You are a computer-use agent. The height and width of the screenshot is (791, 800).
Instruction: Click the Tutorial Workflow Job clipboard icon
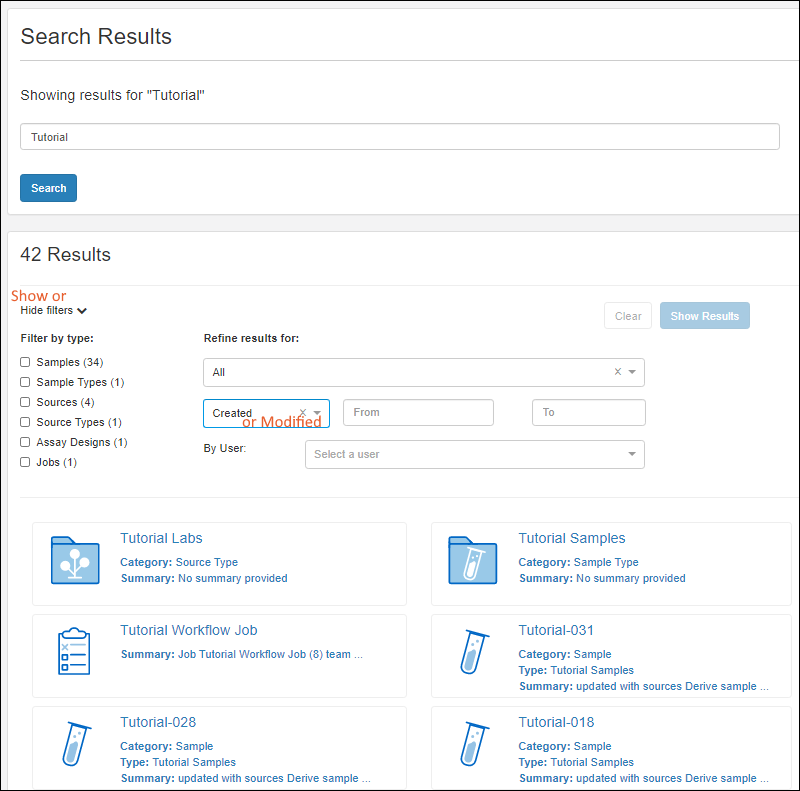tap(75, 653)
